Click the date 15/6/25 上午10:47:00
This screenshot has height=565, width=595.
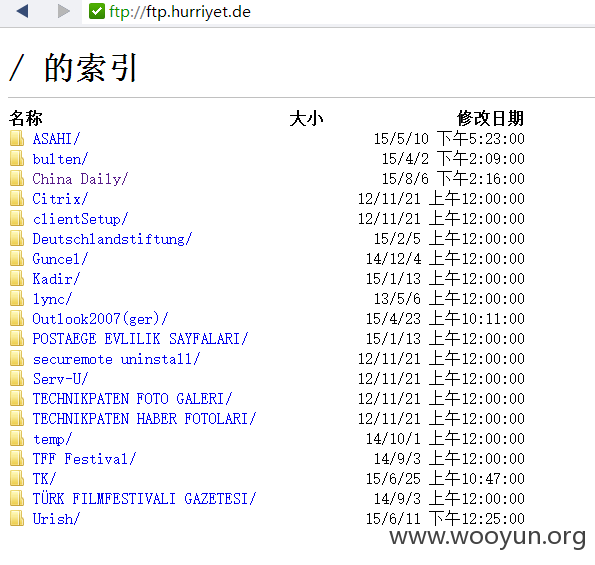pyautogui.click(x=445, y=479)
